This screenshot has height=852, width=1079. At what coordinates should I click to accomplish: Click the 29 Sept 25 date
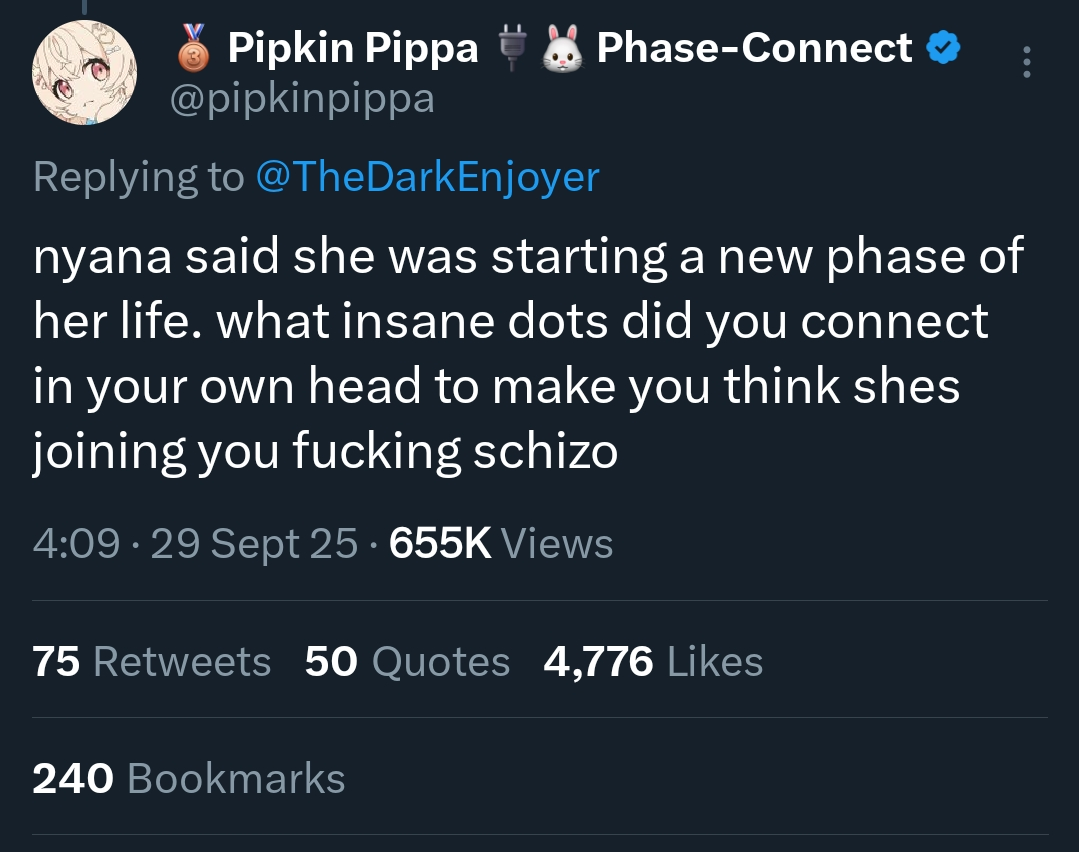click(x=254, y=543)
